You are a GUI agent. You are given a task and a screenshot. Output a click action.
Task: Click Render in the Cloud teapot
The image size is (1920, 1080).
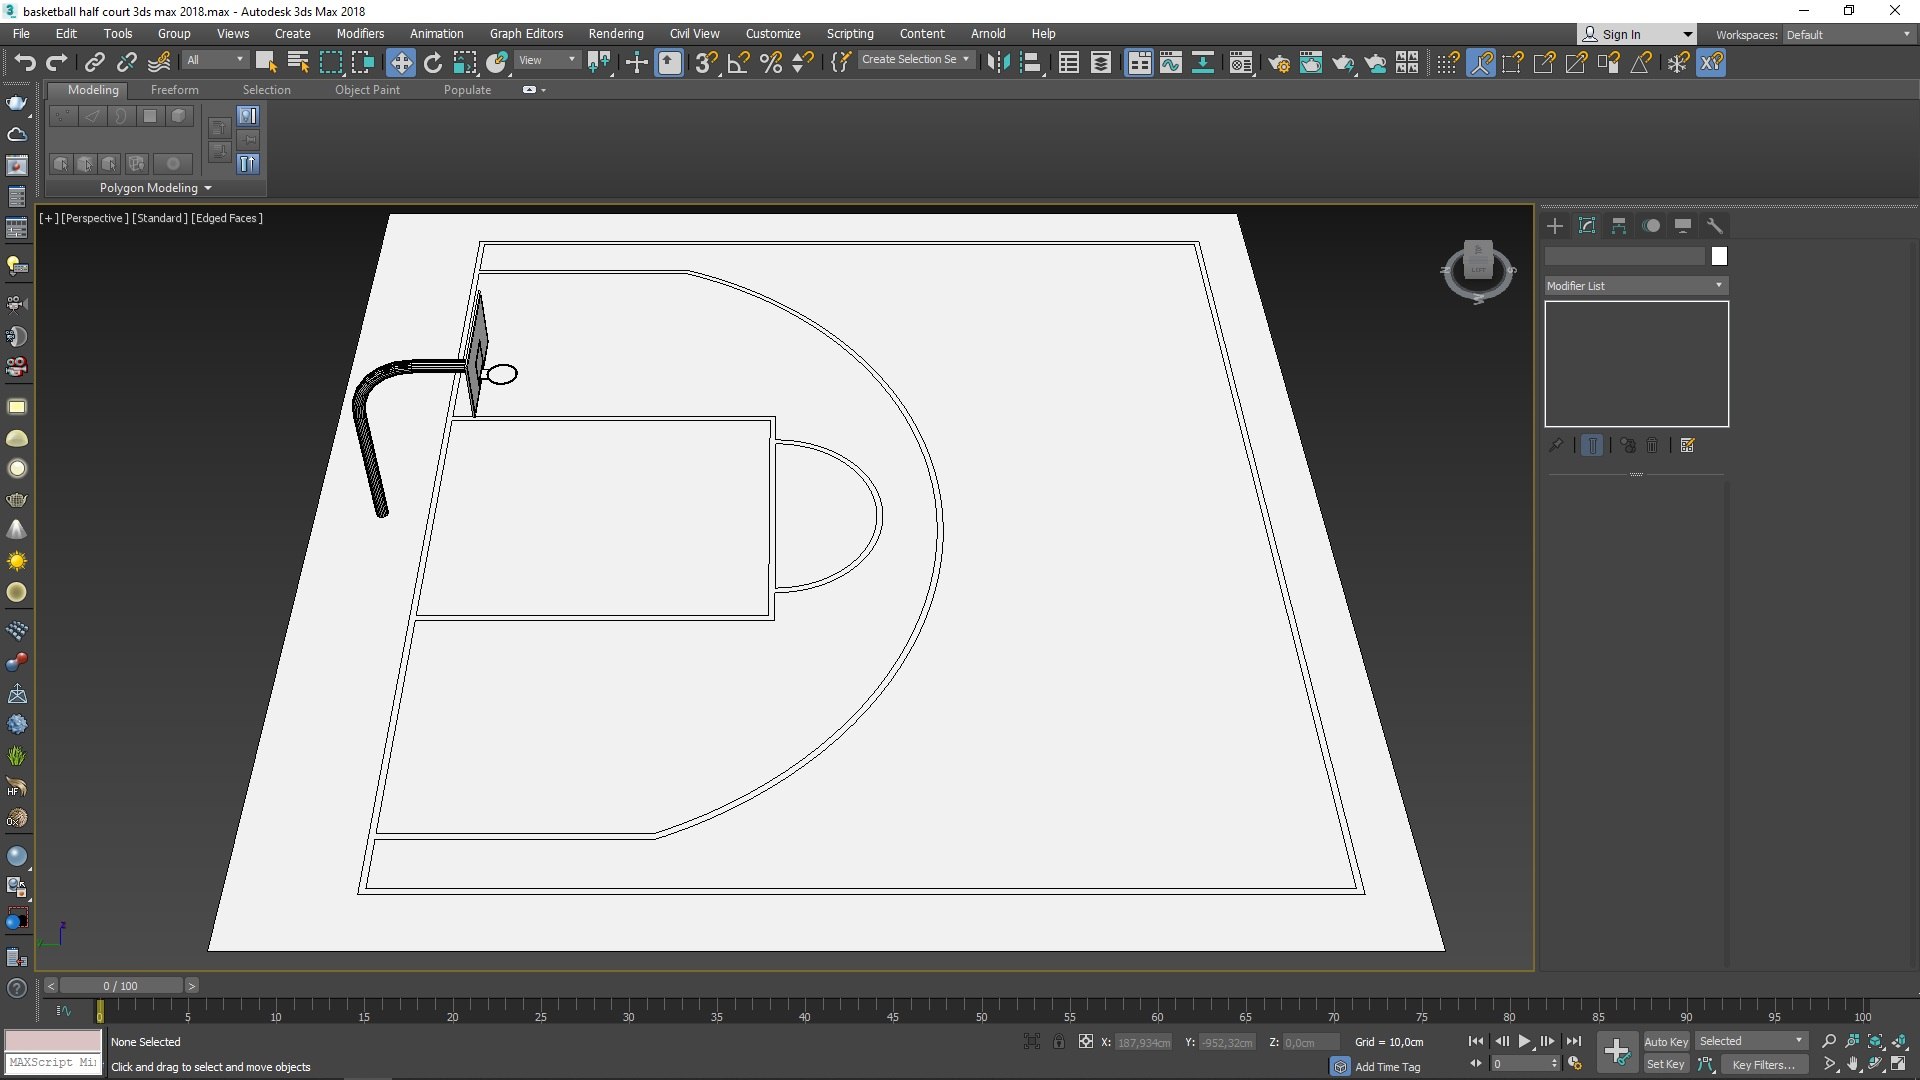click(1376, 62)
